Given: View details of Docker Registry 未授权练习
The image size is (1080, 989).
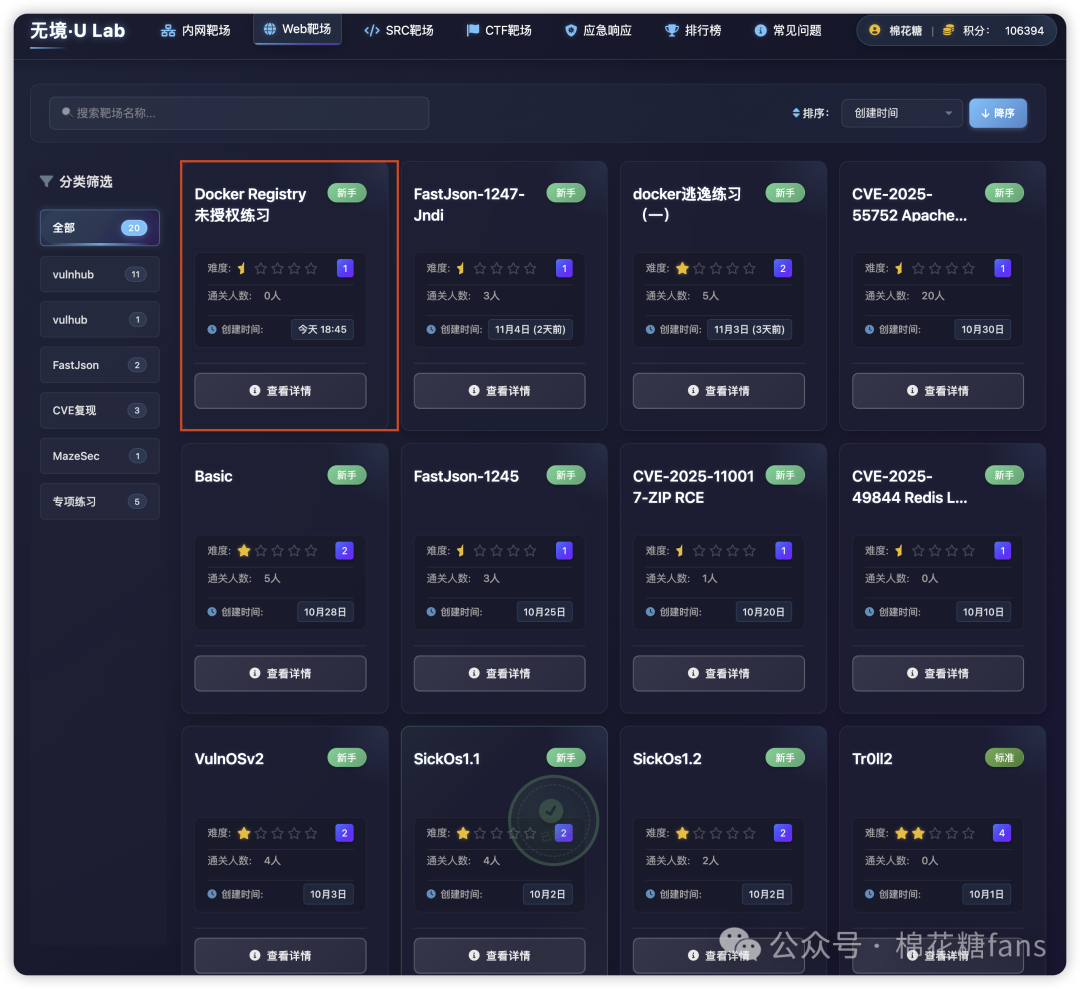Looking at the screenshot, I should point(280,391).
